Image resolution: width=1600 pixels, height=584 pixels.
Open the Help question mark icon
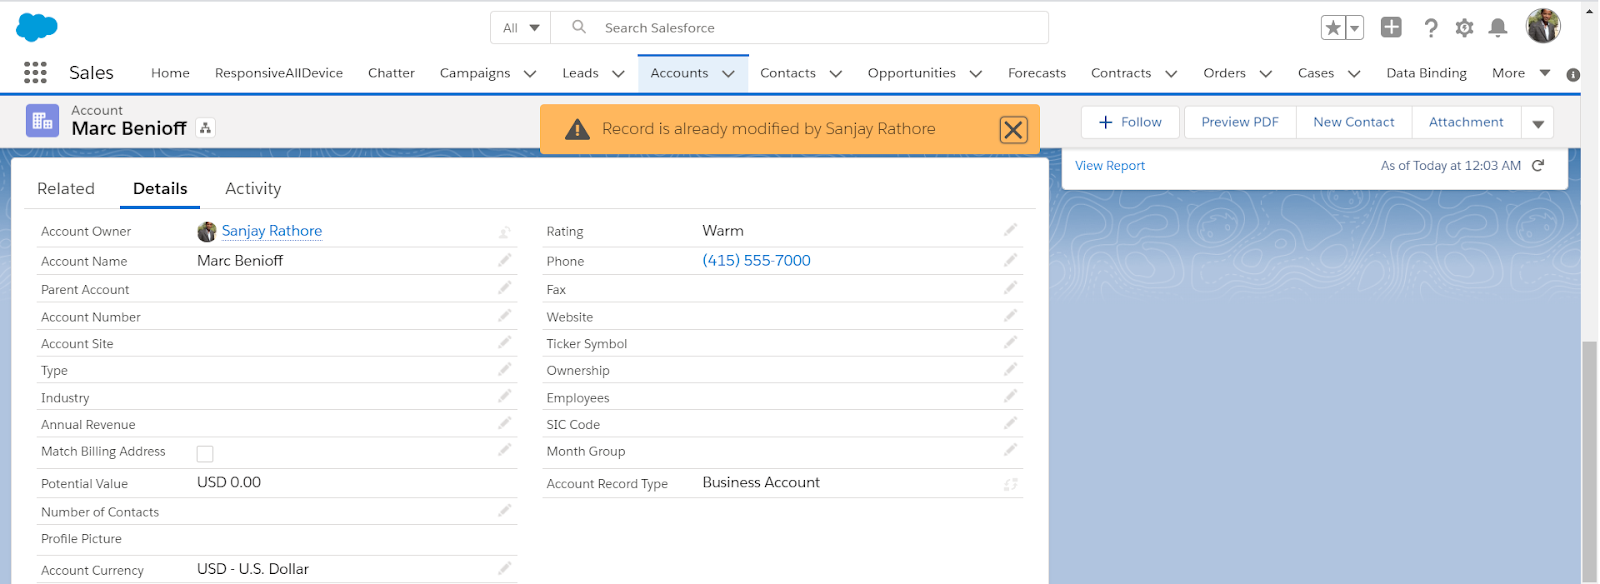[x=1431, y=28]
